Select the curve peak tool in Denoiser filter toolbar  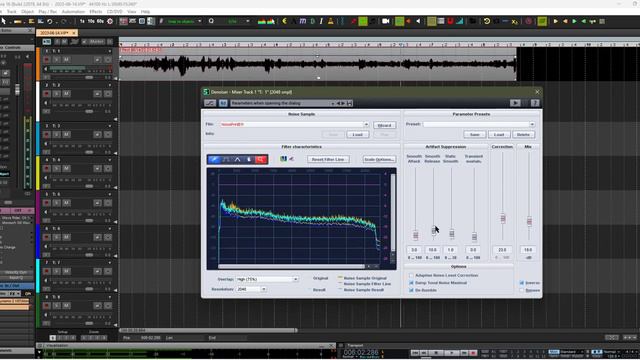tap(238, 159)
